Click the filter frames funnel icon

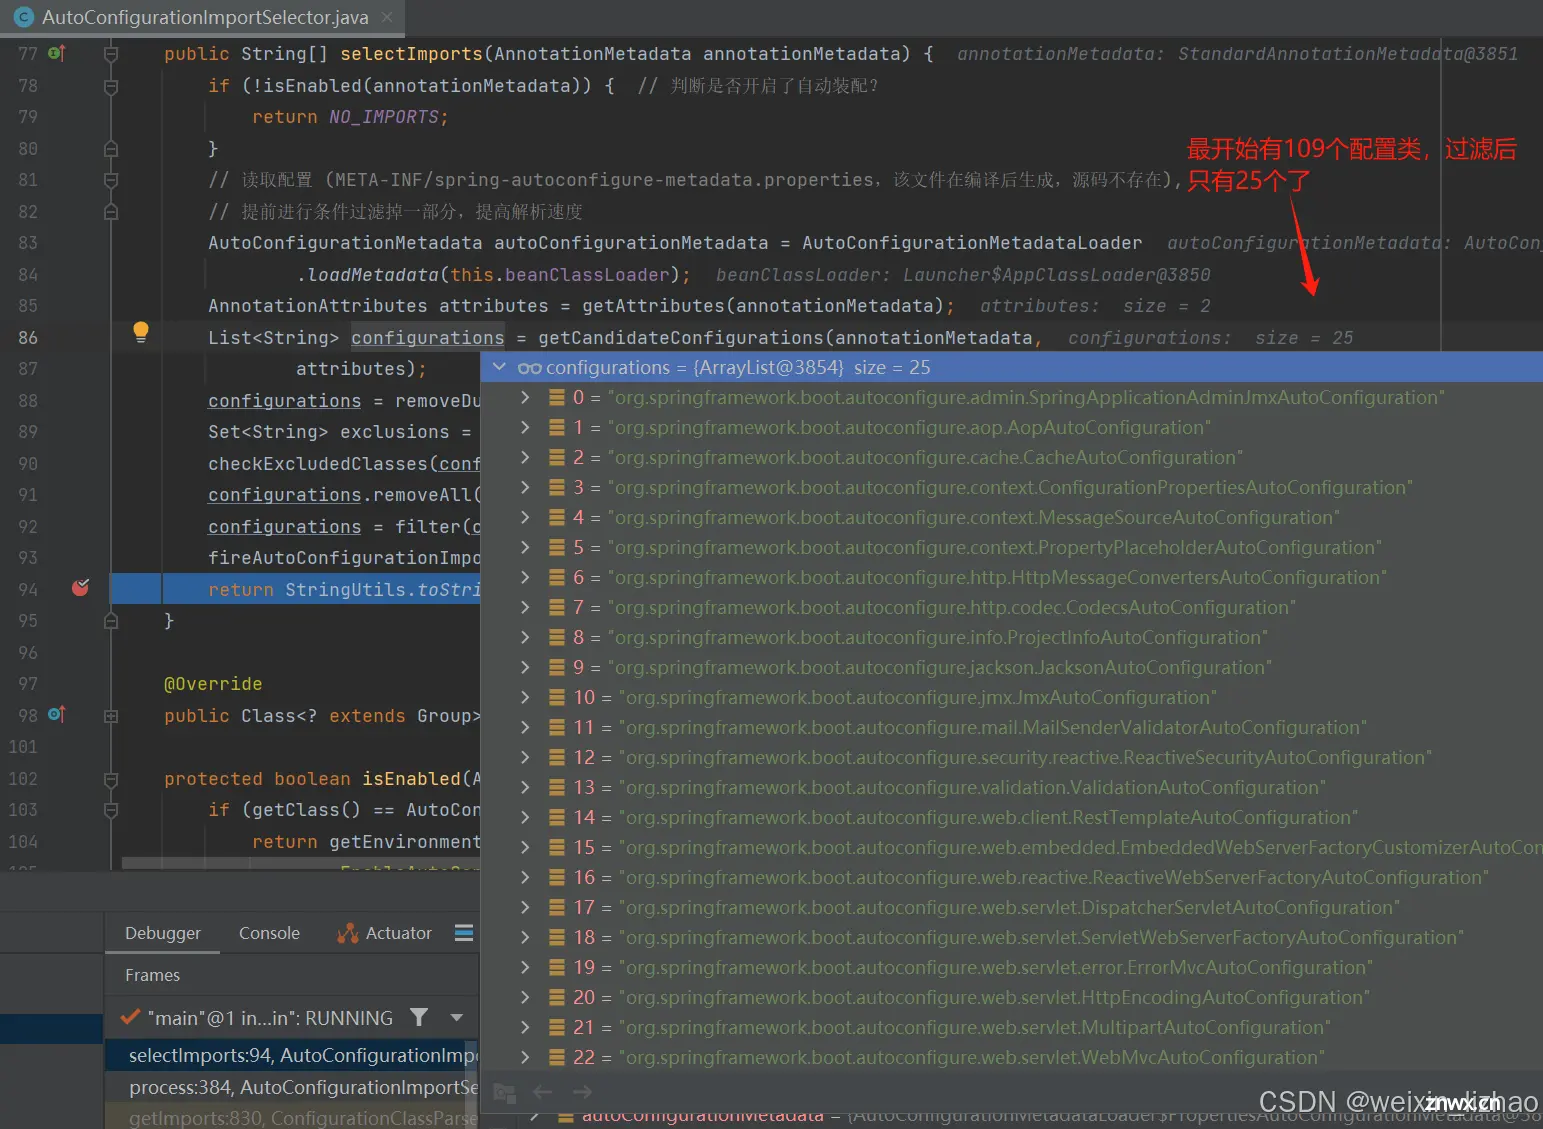(x=419, y=1017)
